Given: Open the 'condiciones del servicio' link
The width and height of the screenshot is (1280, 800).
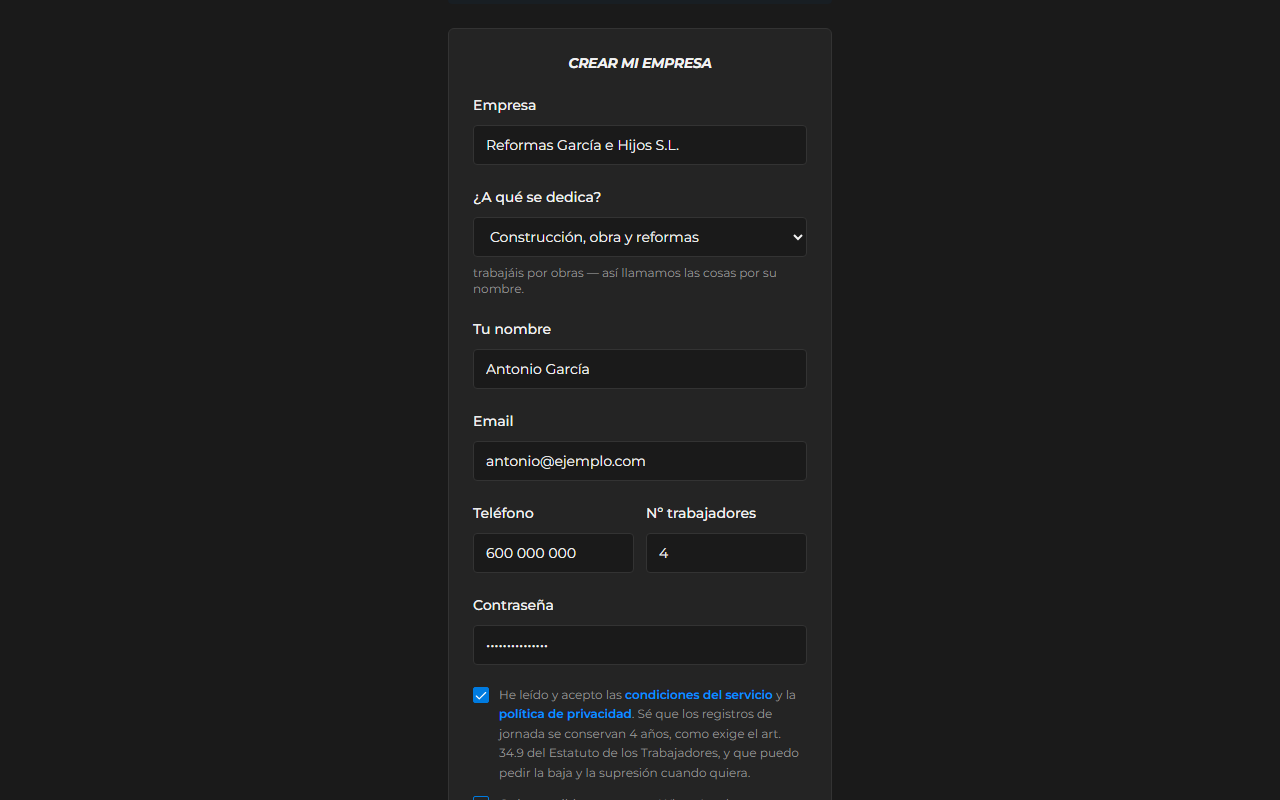Looking at the screenshot, I should [x=698, y=695].
